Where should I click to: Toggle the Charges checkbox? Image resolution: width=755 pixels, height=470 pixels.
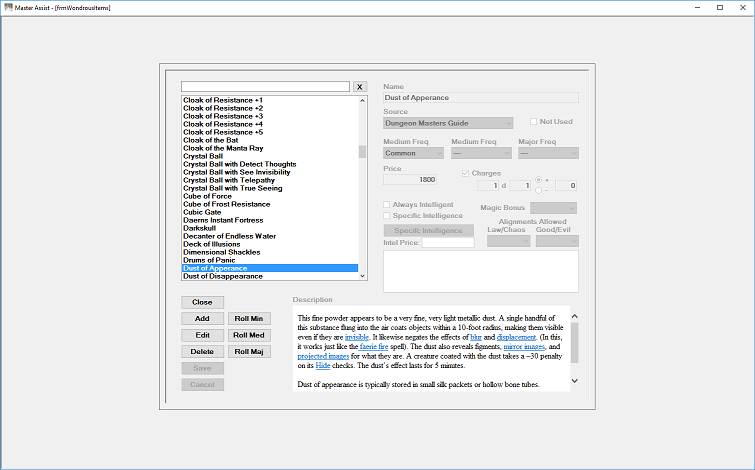tap(465, 173)
